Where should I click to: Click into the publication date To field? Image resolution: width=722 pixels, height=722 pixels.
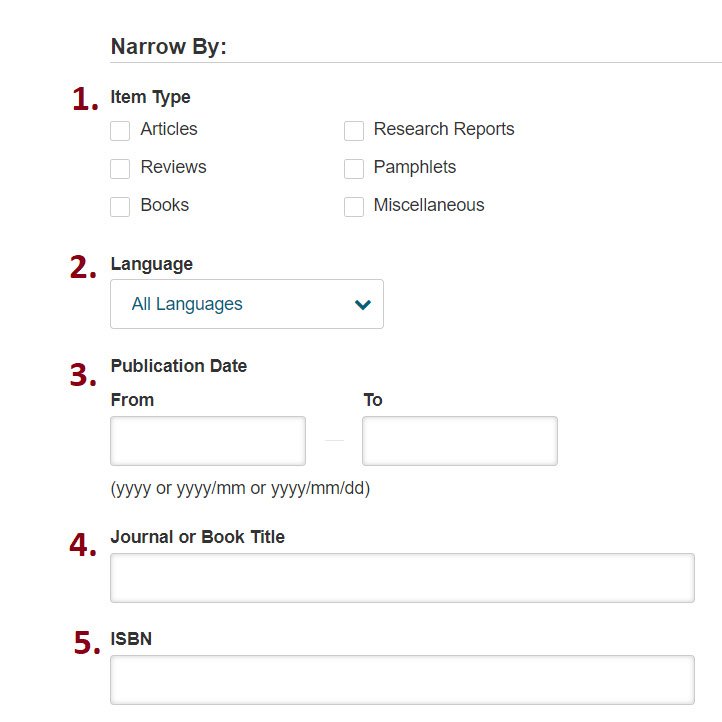click(460, 441)
